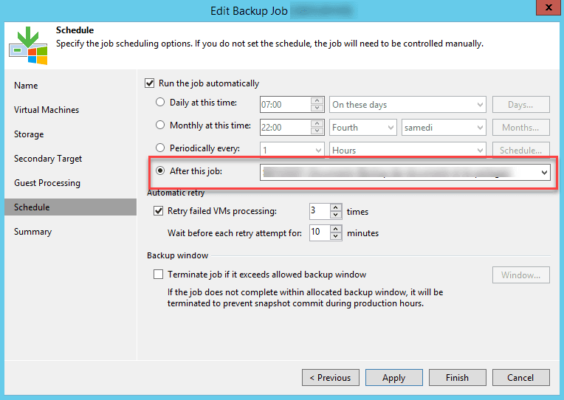Enable Terminate job if exceeds backup window
The height and width of the screenshot is (400, 564).
click(x=158, y=274)
